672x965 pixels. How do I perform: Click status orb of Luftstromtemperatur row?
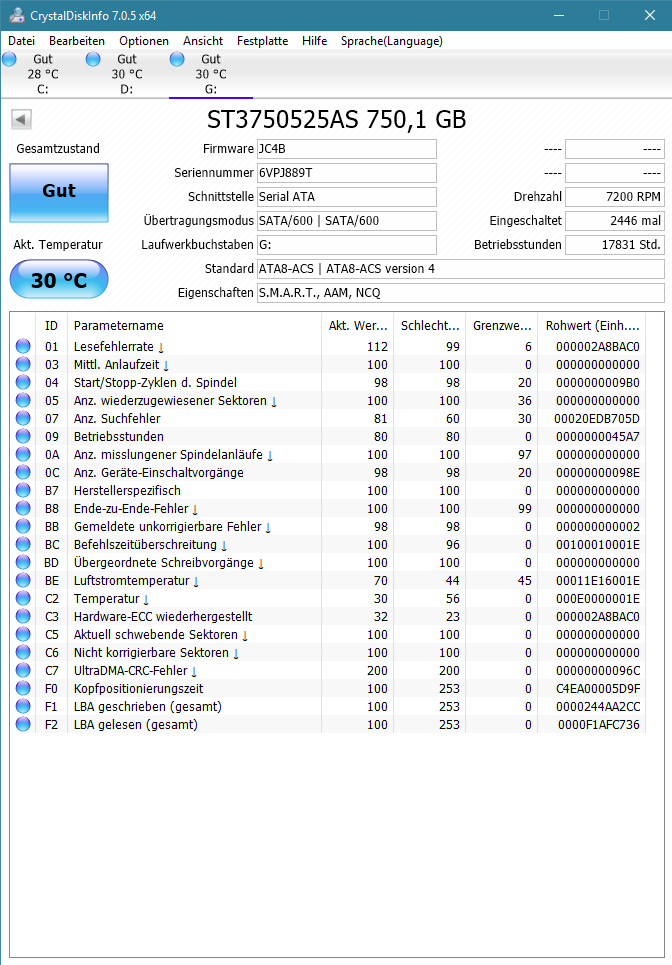pyautogui.click(x=23, y=580)
